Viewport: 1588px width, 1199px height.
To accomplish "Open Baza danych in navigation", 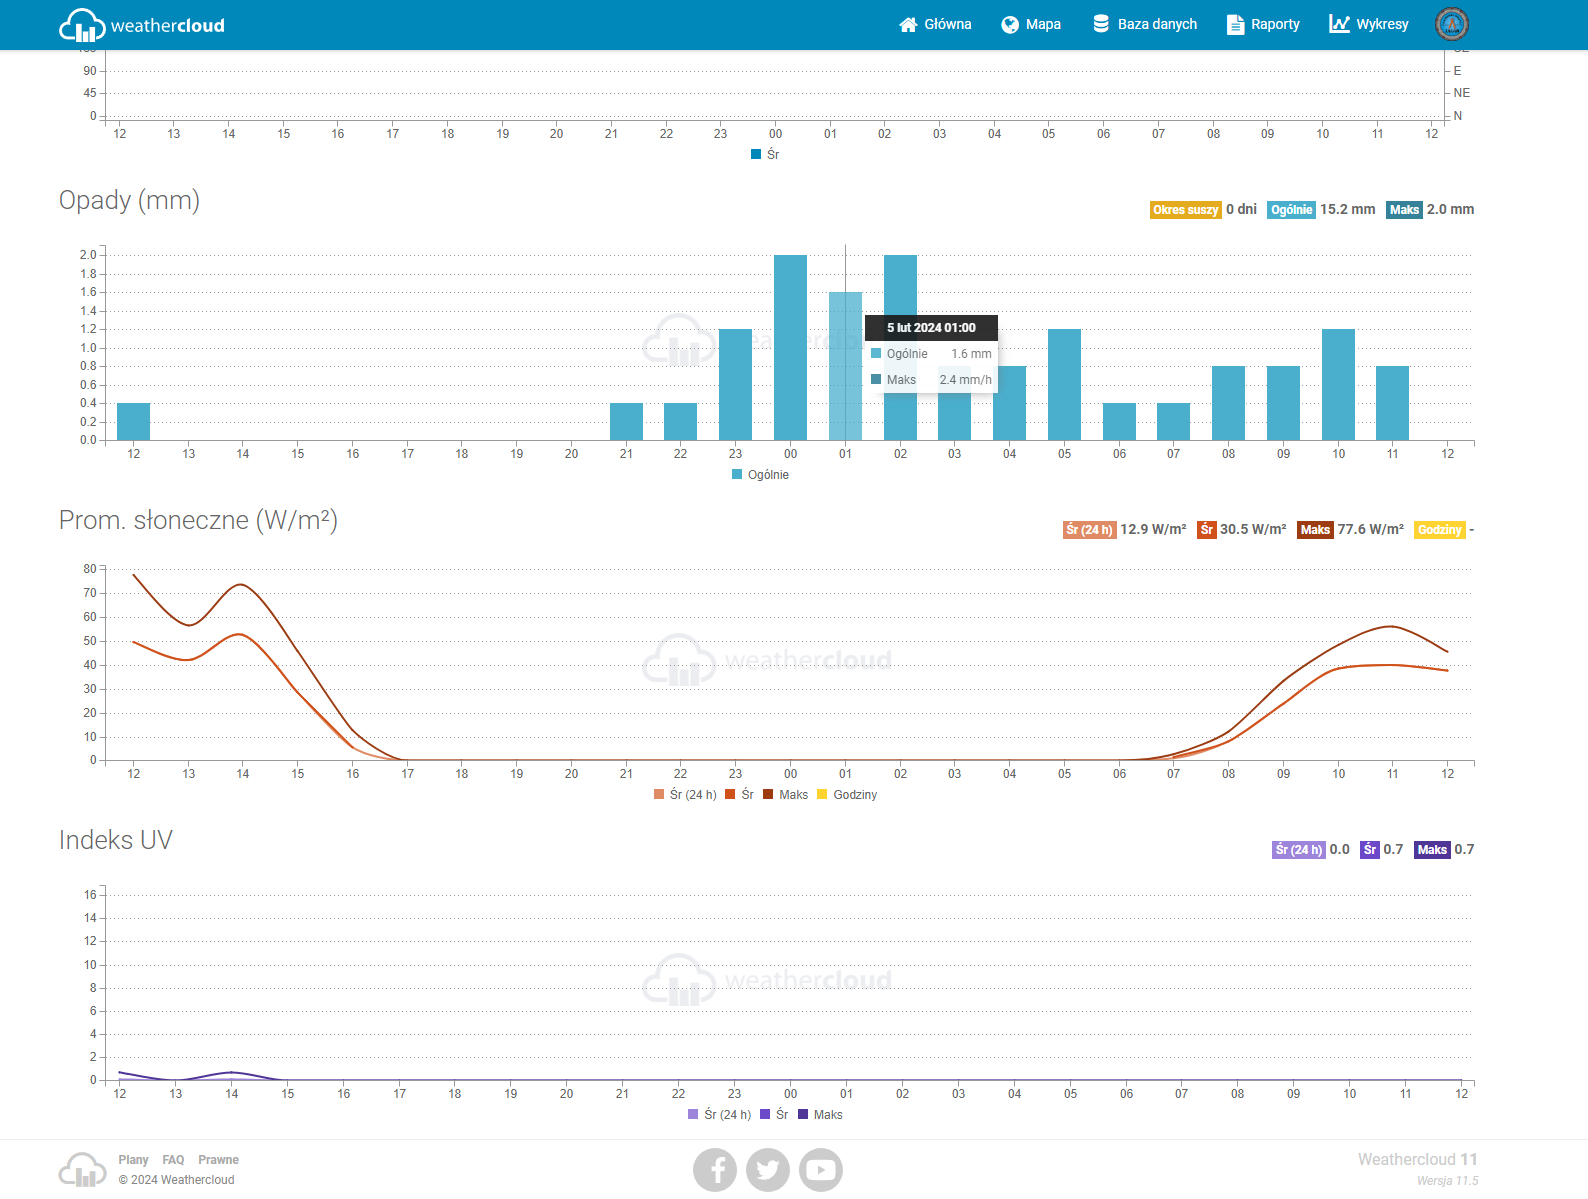I will [1145, 24].
